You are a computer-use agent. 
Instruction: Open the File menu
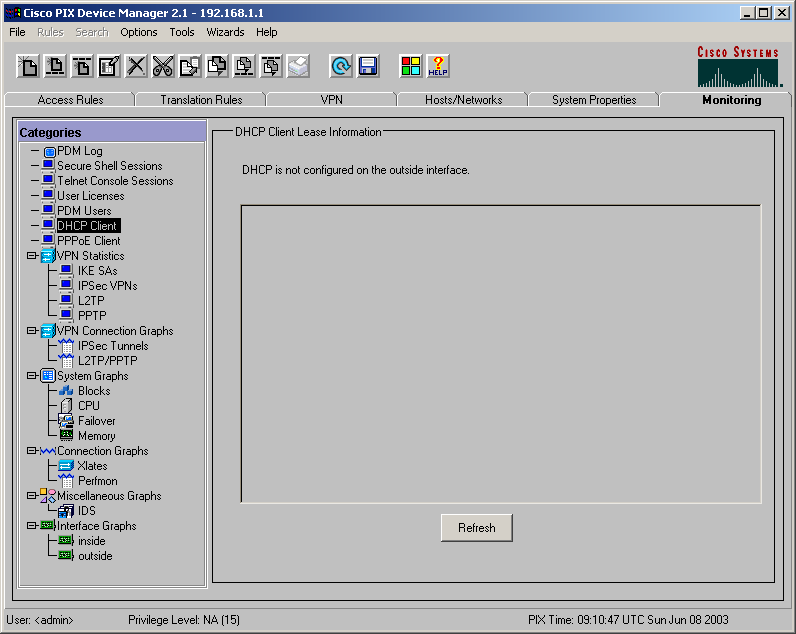(17, 32)
